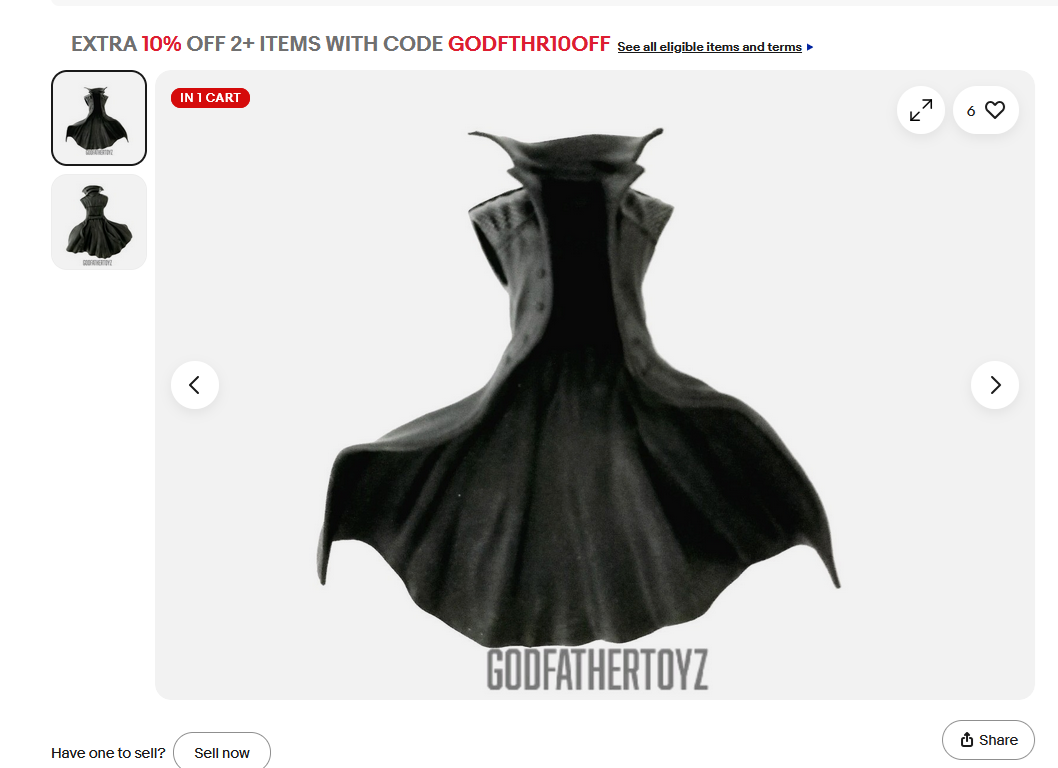Viewport: 1058px width, 768px height.
Task: Go to the previous image with left chevron
Action: (195, 385)
